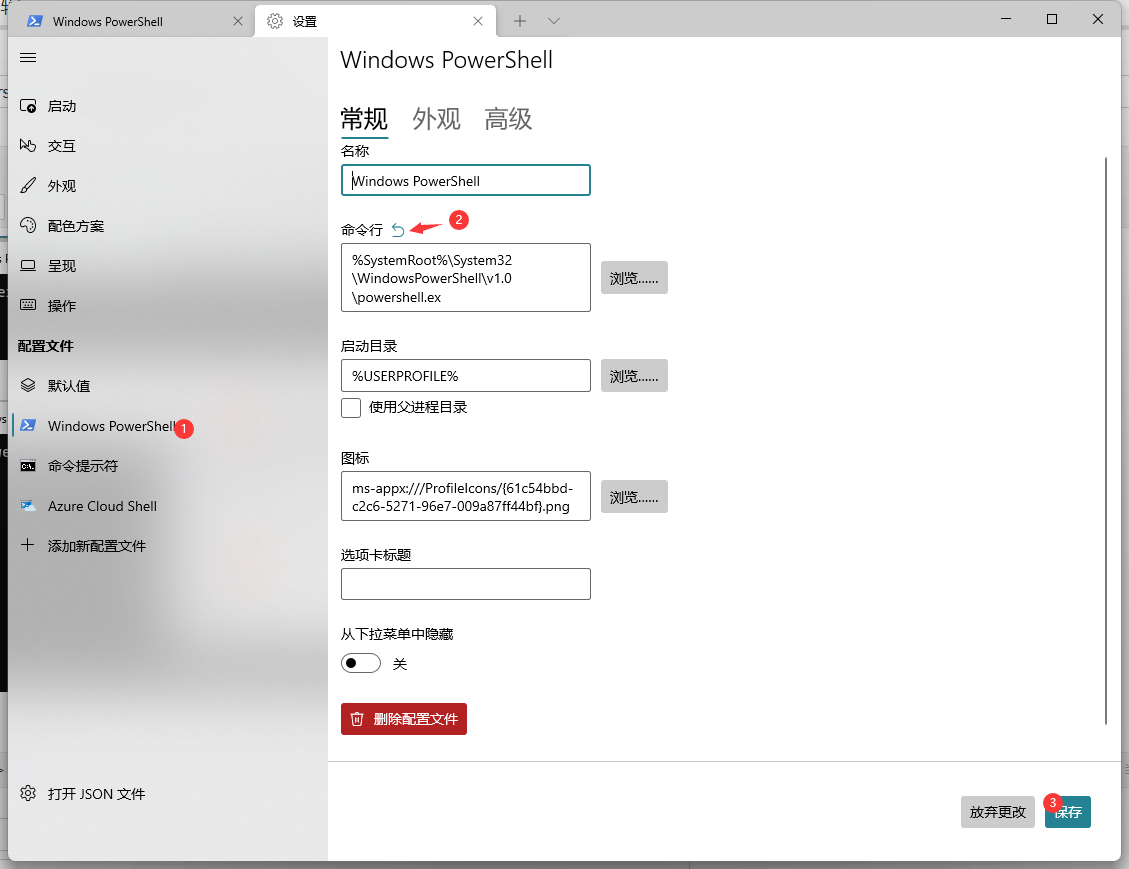The width and height of the screenshot is (1129, 869).
Task: Close the 设置 settings tab
Action: point(478,22)
